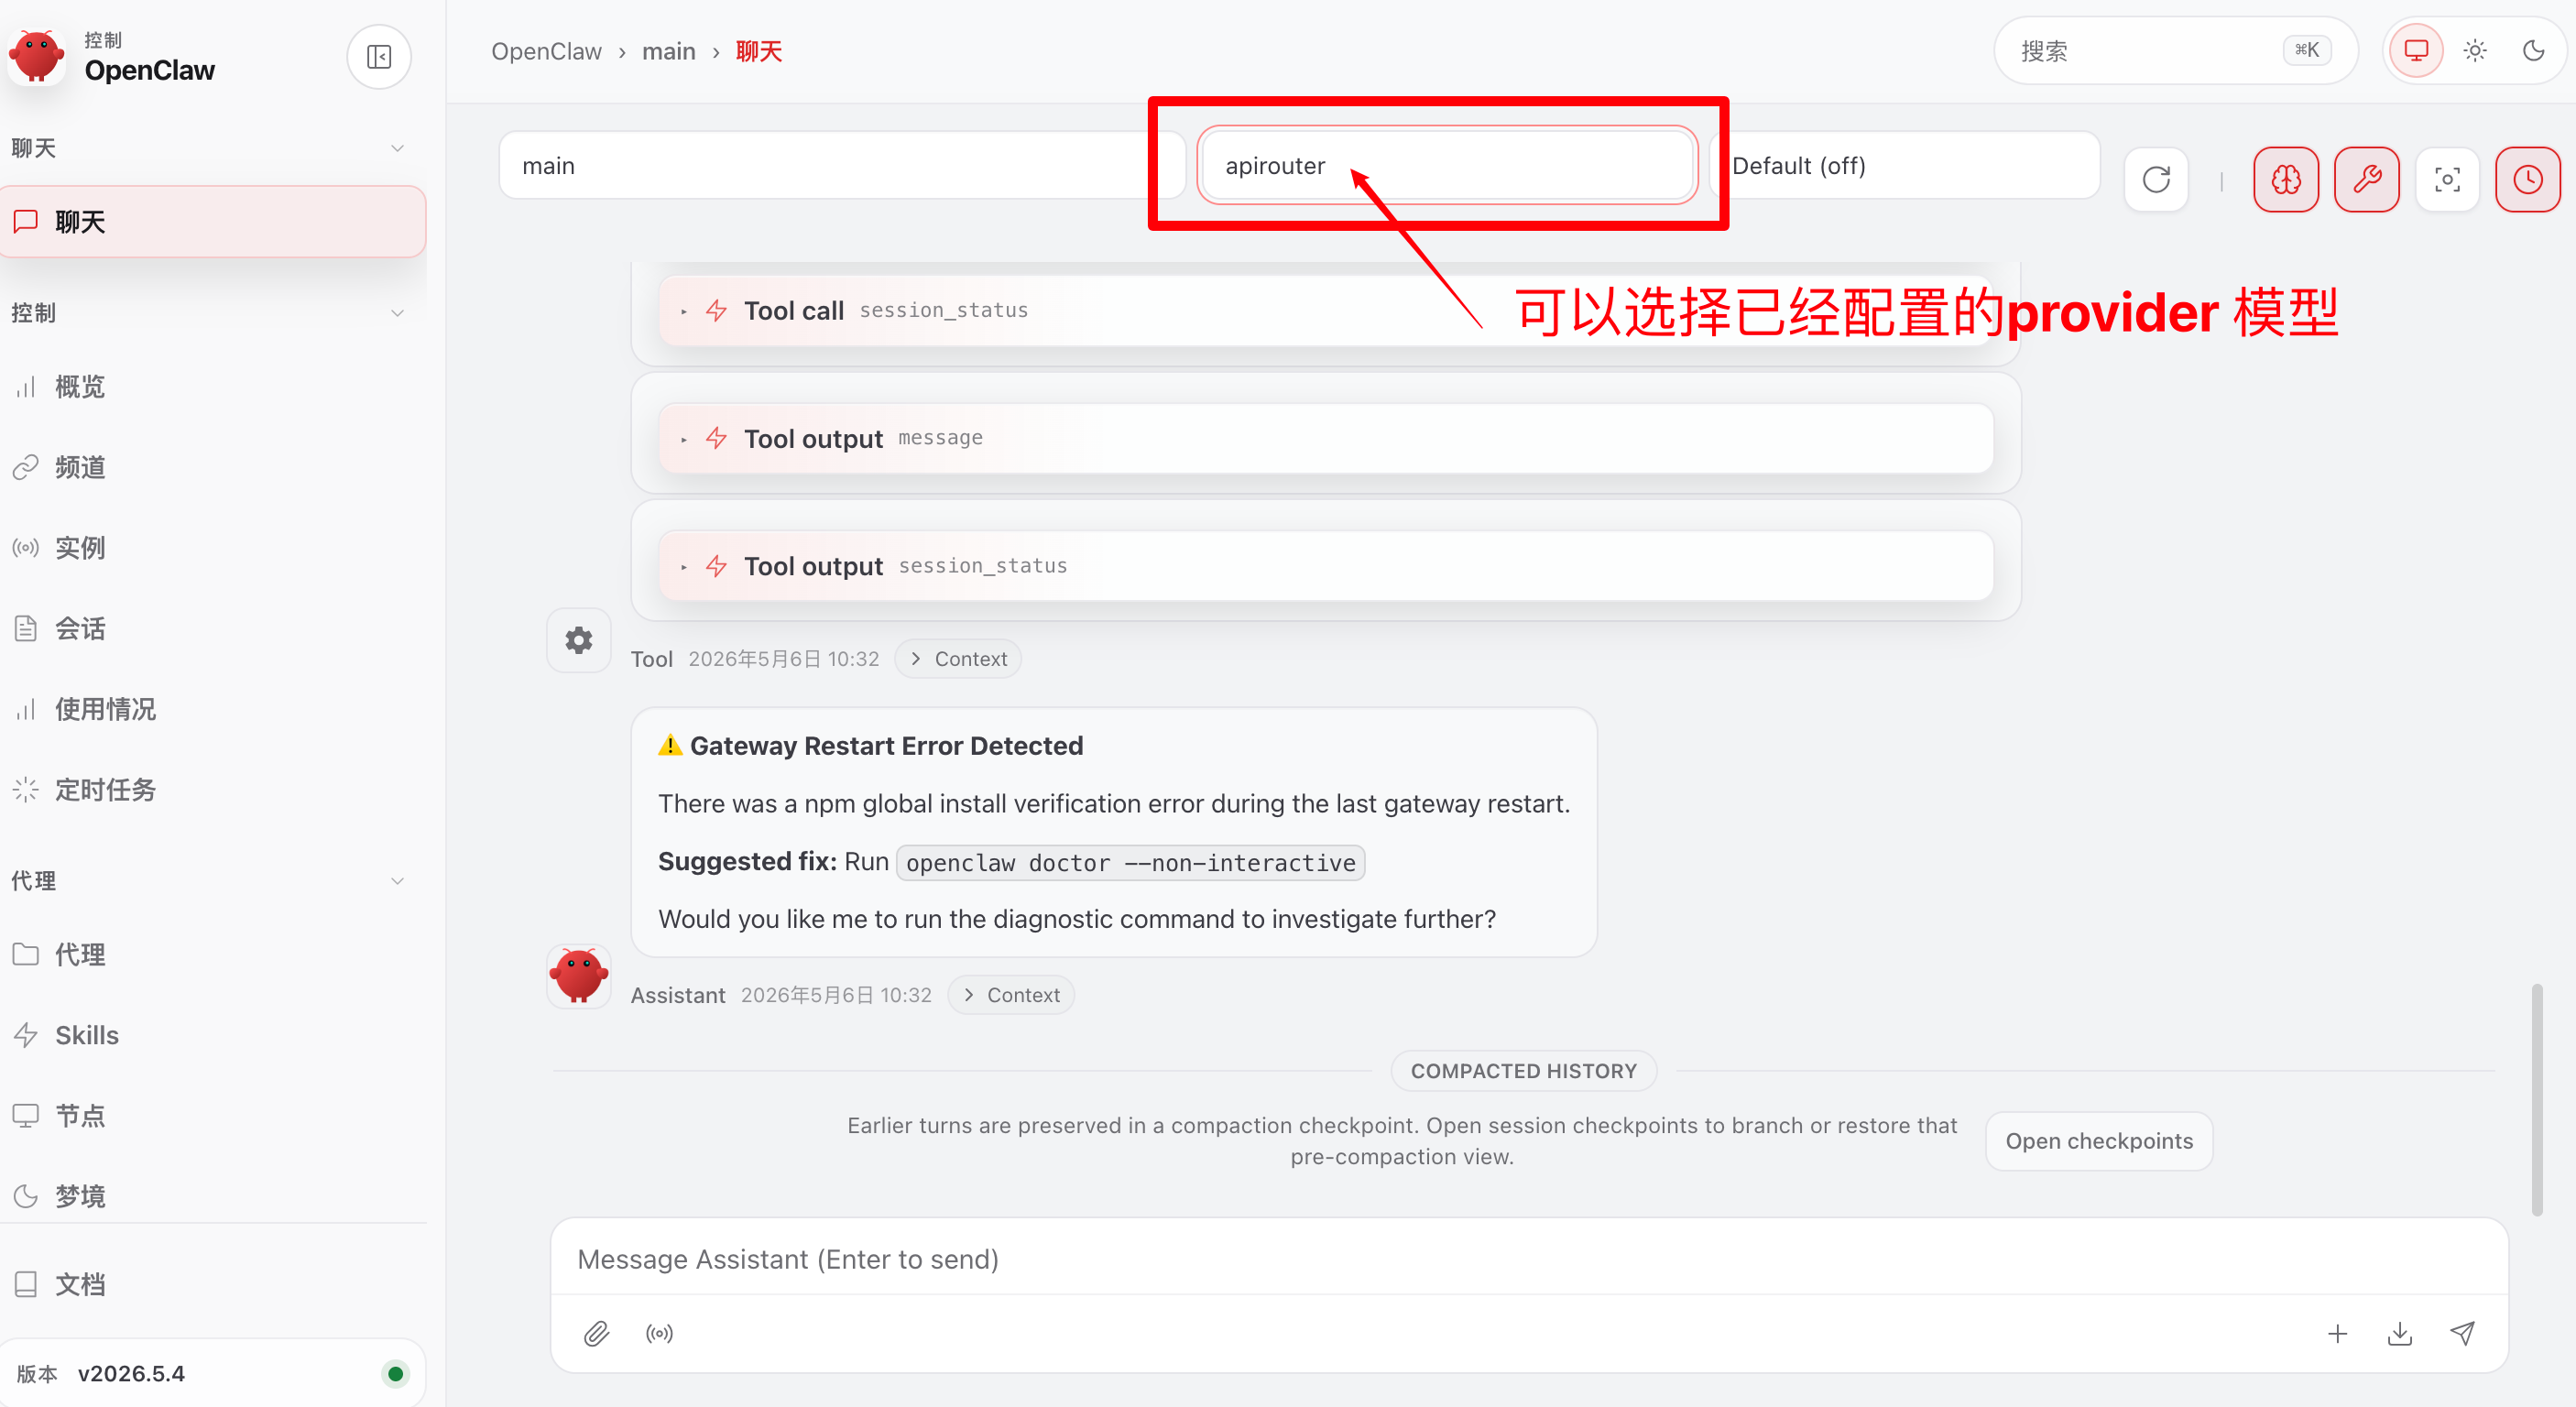Expand Tool call session_status row
The height and width of the screenshot is (1407, 2576).
tap(1325, 311)
